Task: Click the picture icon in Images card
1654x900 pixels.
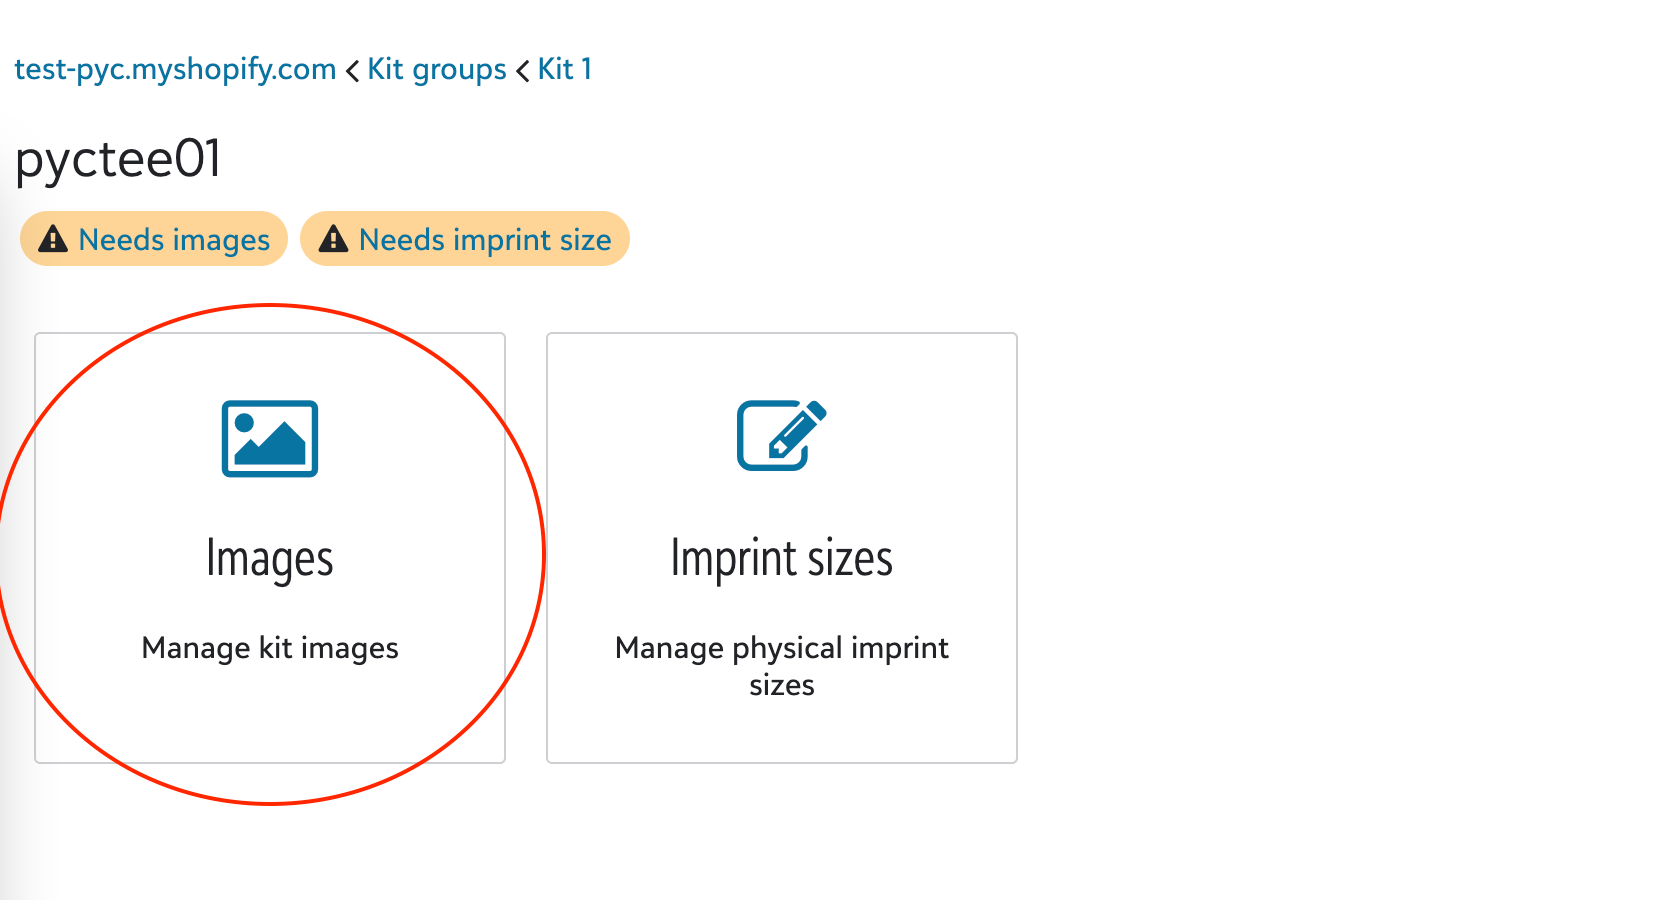Action: tap(270, 439)
